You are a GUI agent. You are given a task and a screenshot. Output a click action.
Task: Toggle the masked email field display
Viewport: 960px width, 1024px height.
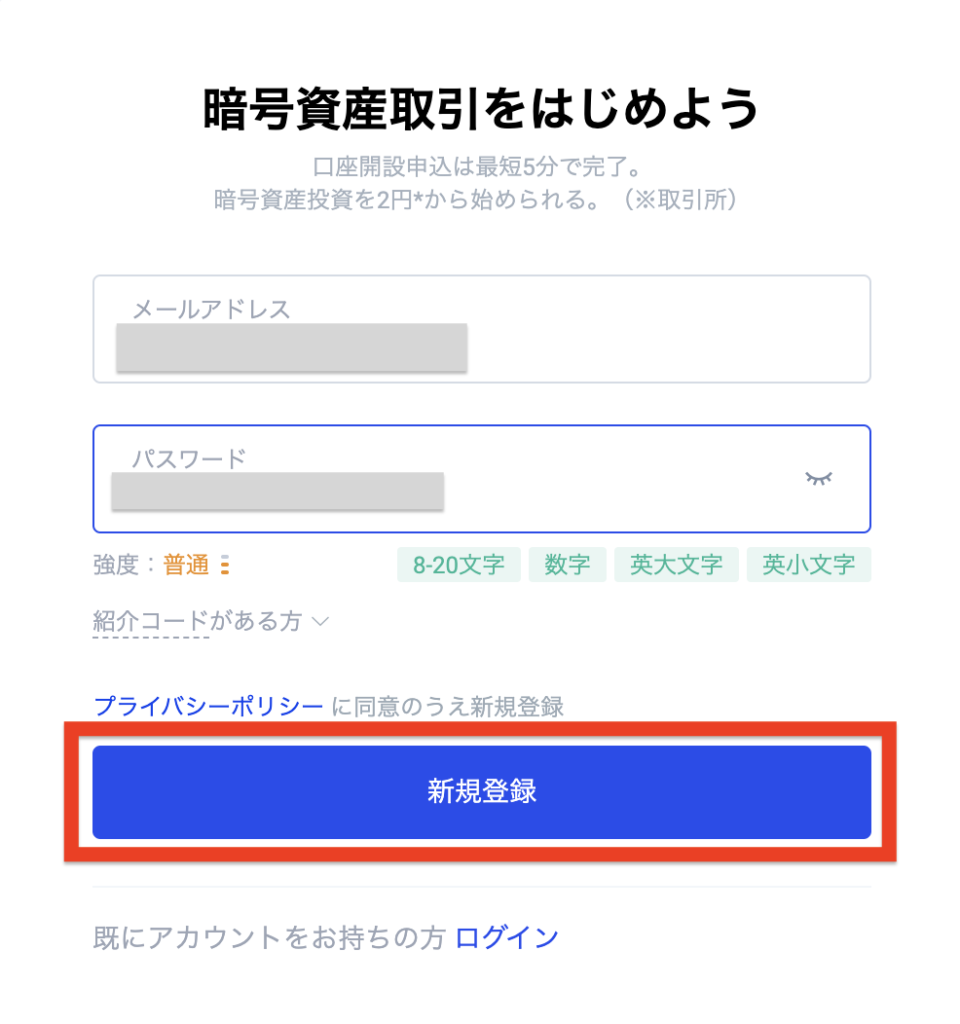[x=291, y=348]
